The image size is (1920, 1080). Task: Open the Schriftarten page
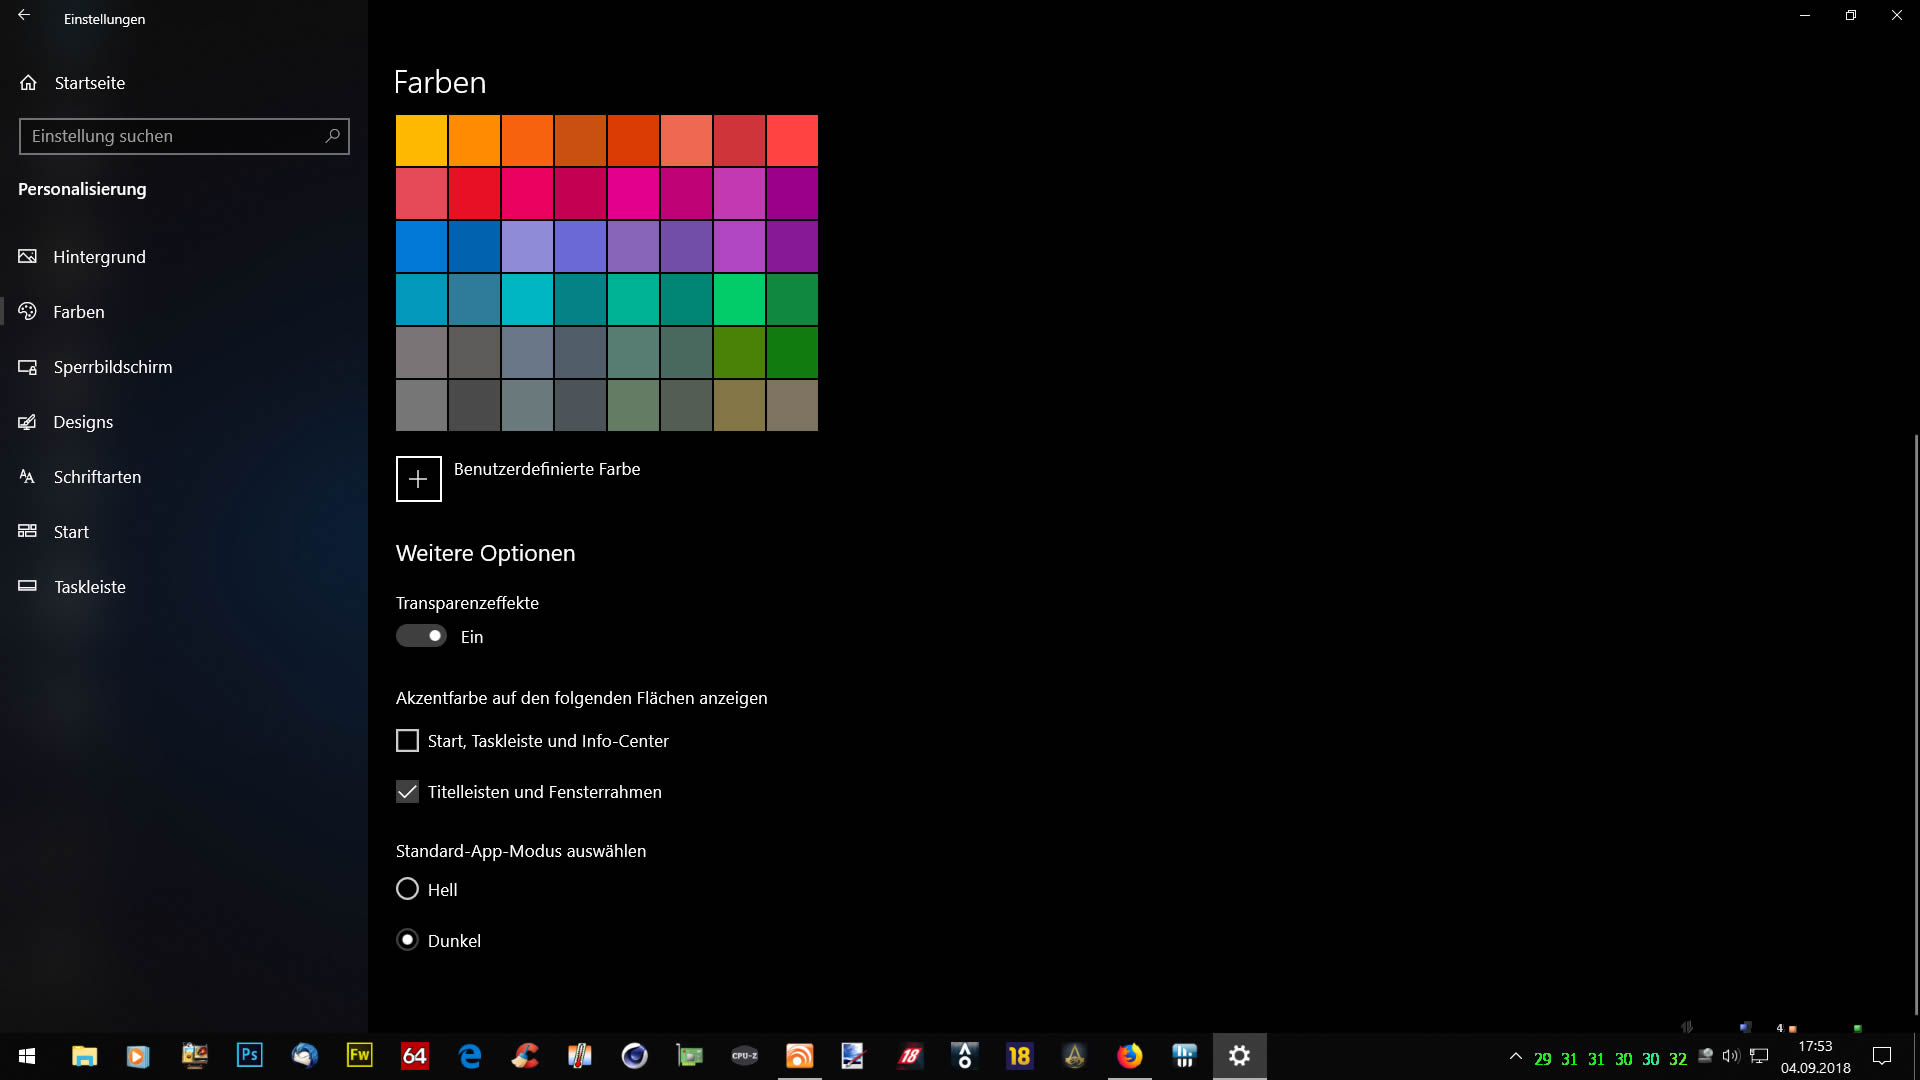tap(97, 477)
